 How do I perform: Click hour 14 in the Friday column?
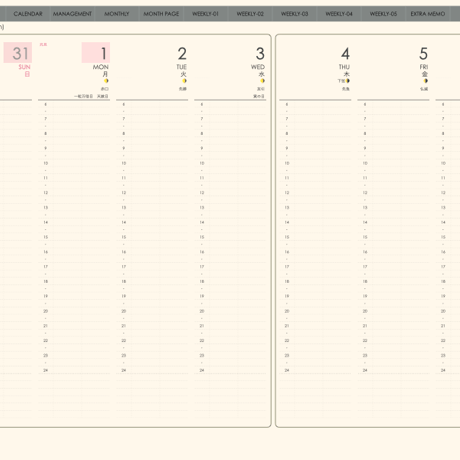[x=365, y=222]
